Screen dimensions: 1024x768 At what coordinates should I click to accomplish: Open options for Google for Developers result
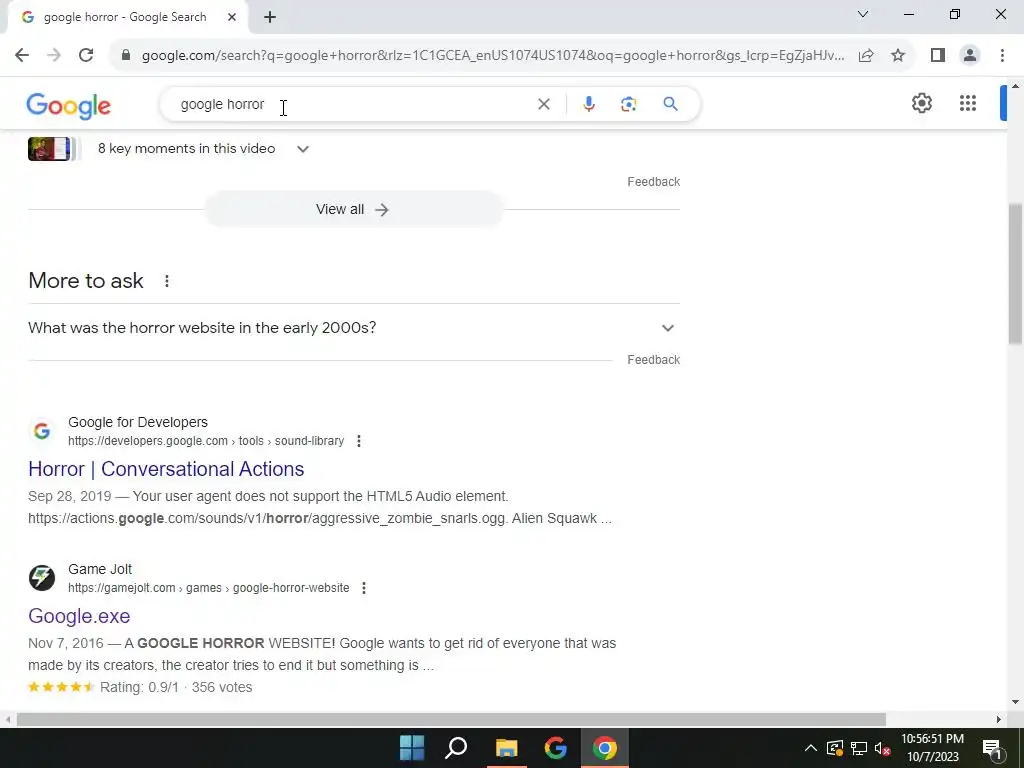[x=359, y=441]
